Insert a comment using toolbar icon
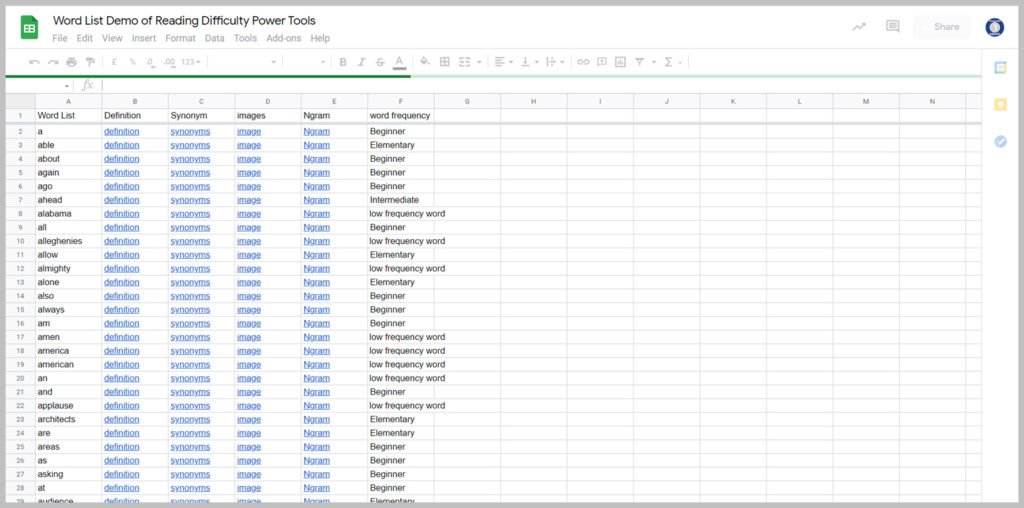The width and height of the screenshot is (1024, 508). [x=602, y=62]
